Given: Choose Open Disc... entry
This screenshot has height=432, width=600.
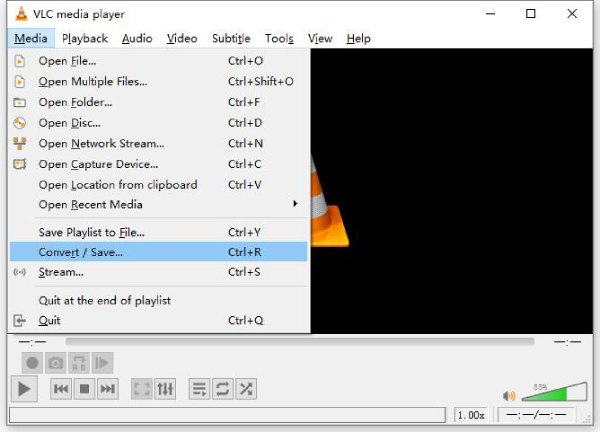Looking at the screenshot, I should pyautogui.click(x=158, y=123).
